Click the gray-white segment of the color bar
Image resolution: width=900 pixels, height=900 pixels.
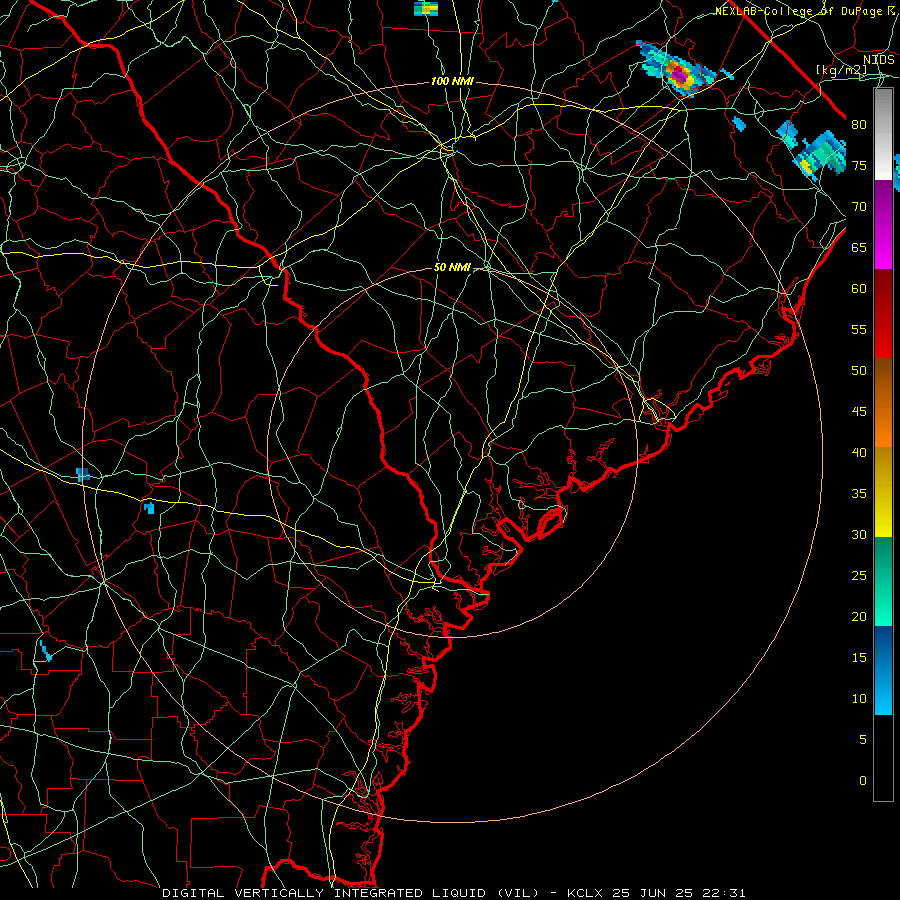[x=883, y=134]
